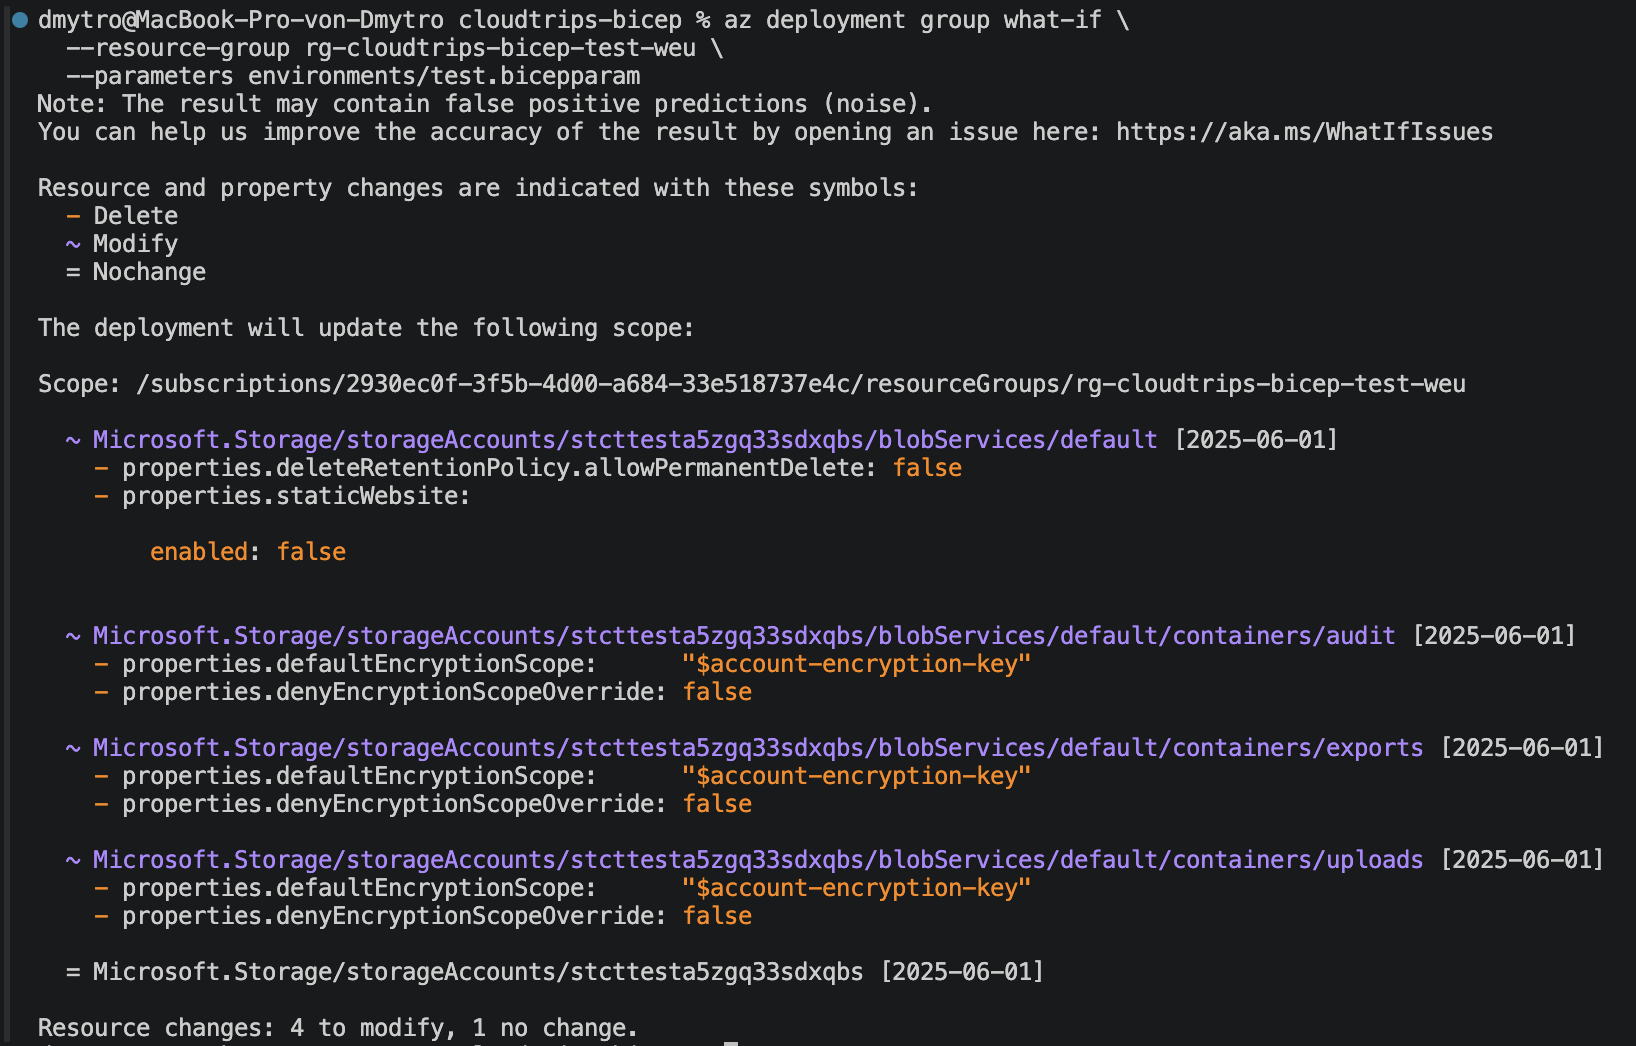Click the containers/audit resource path
The width and height of the screenshot is (1636, 1046).
744,636
